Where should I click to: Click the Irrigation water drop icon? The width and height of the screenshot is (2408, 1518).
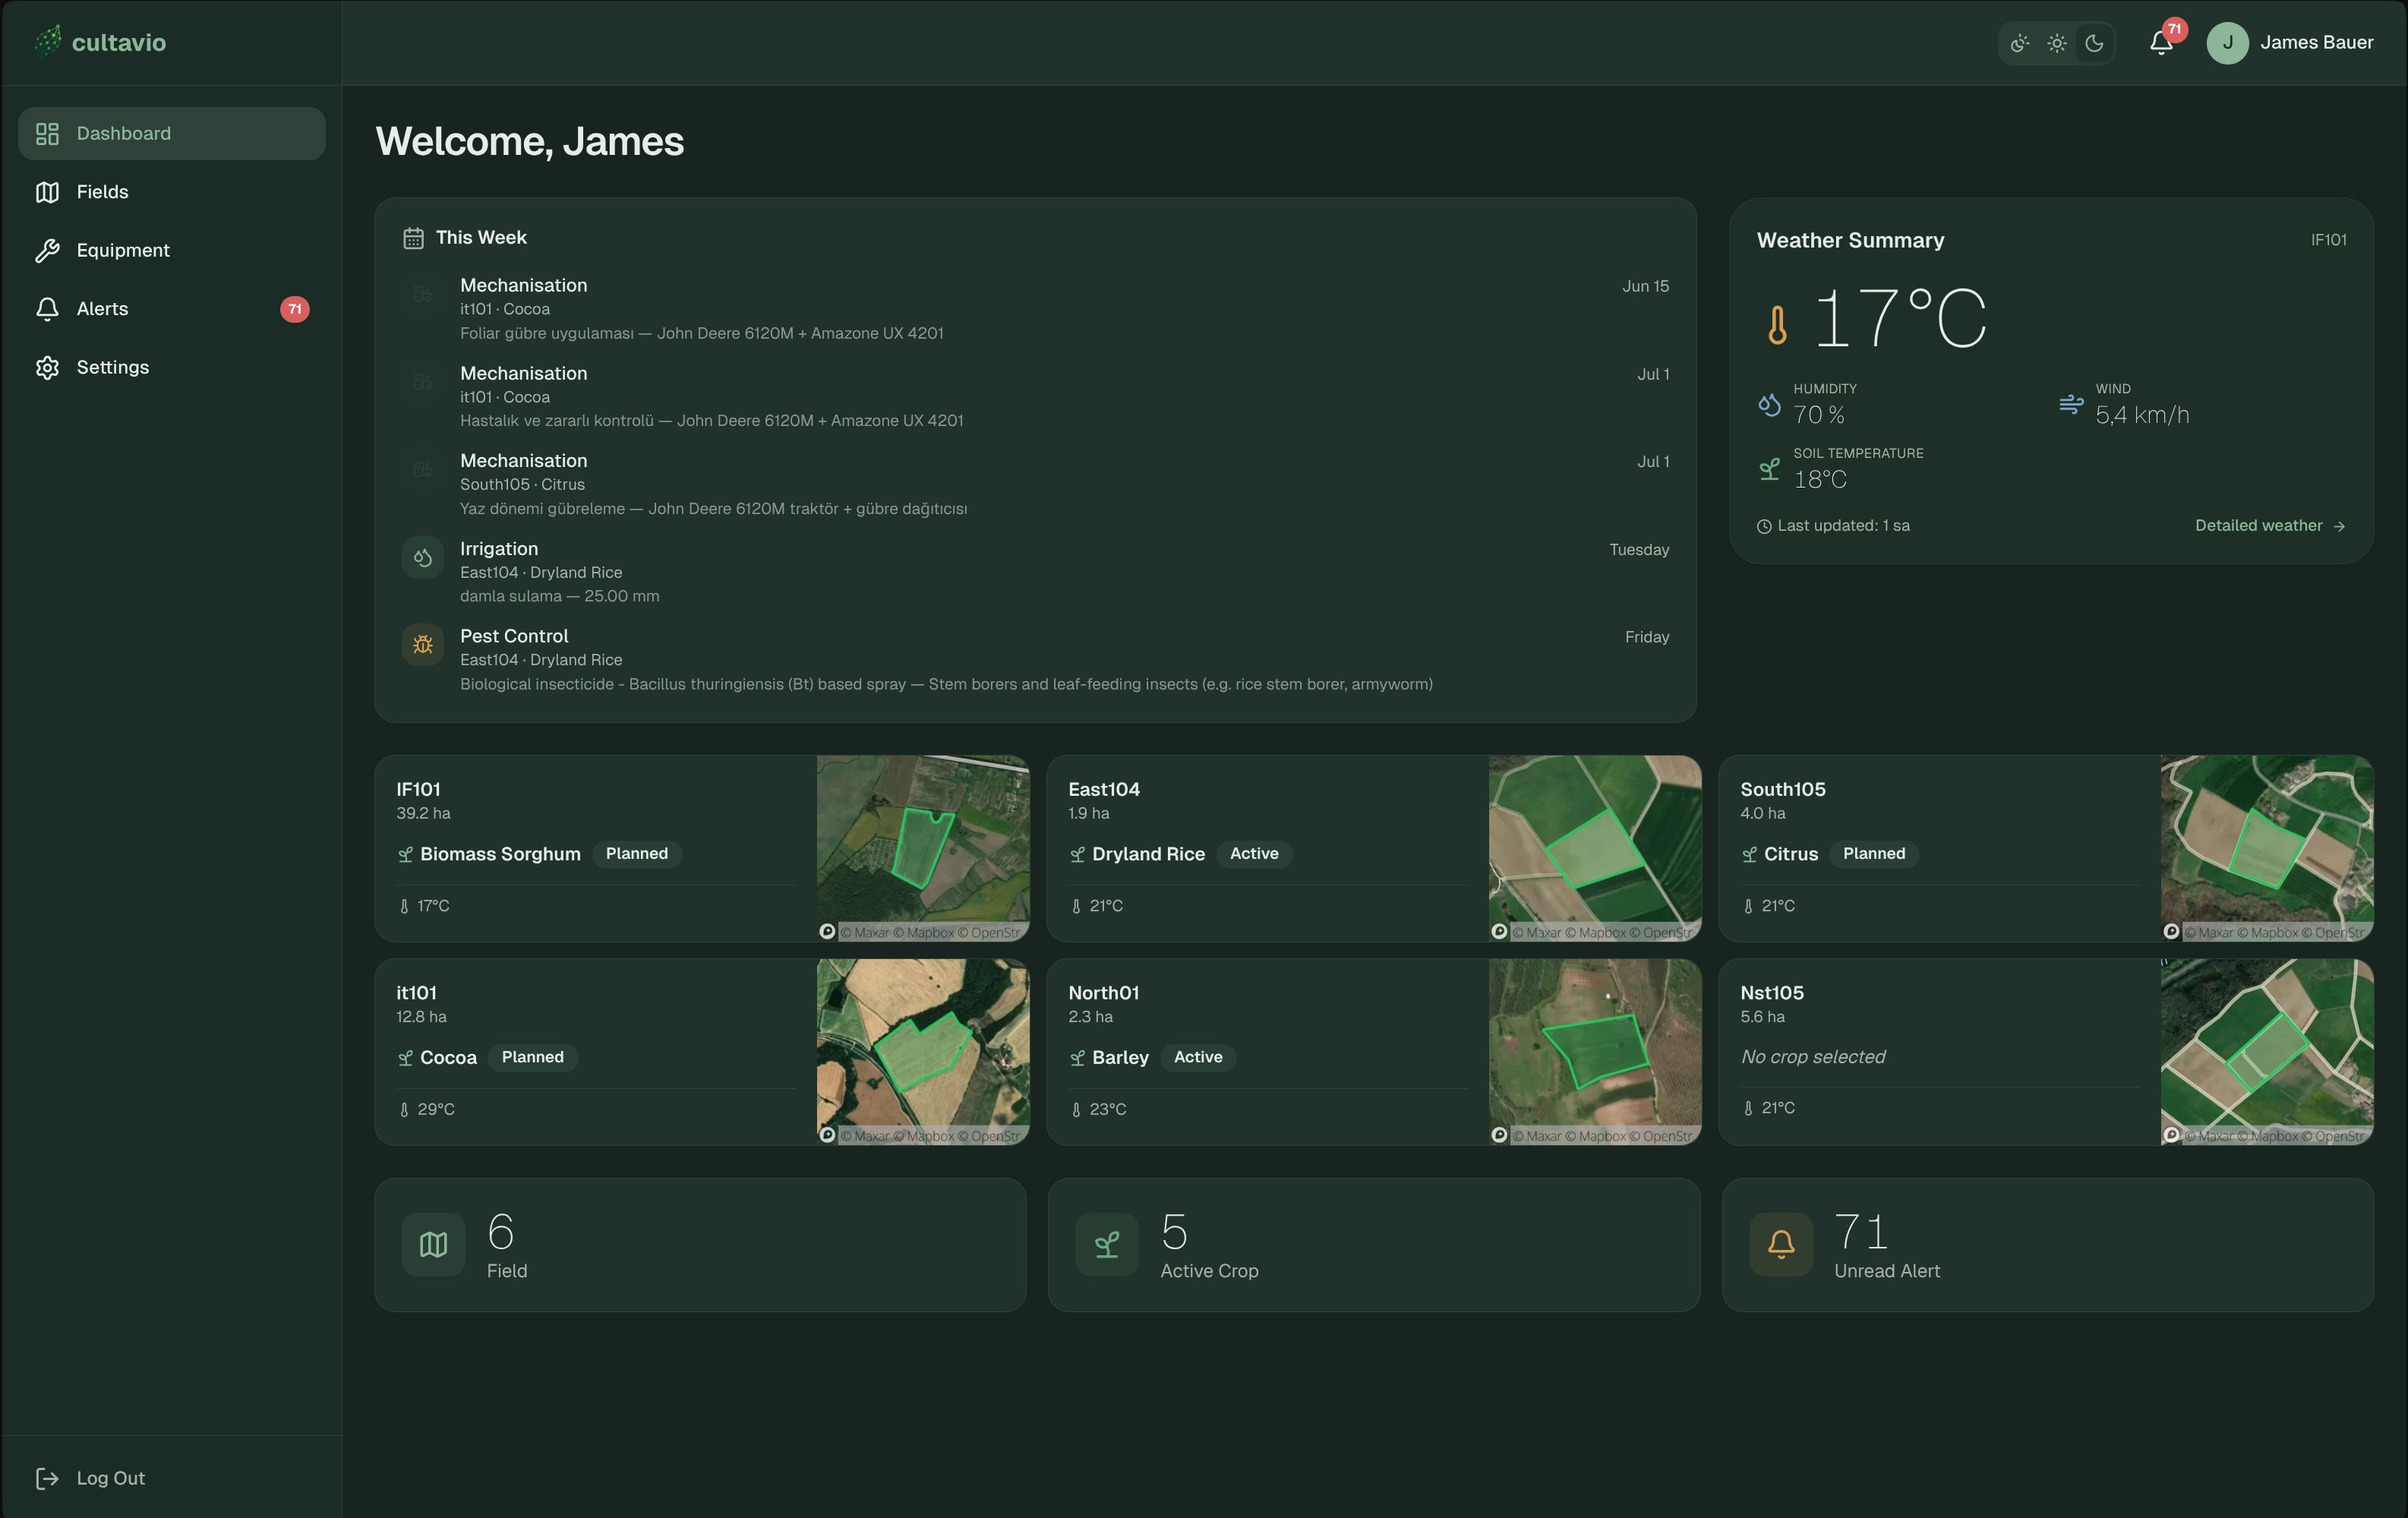[423, 557]
